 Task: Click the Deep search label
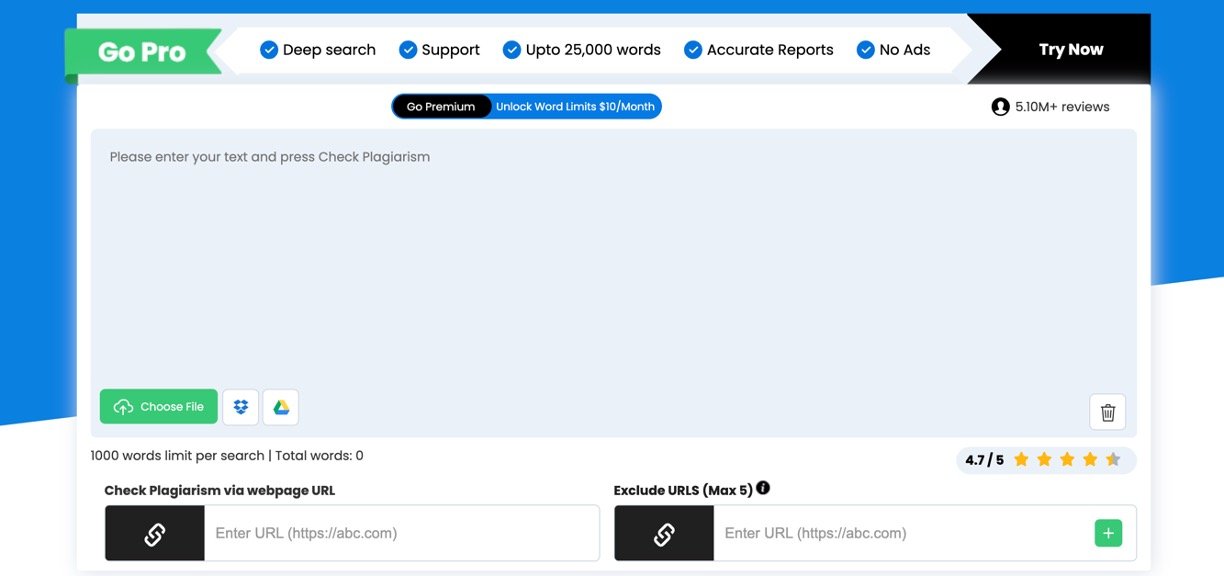(329, 50)
